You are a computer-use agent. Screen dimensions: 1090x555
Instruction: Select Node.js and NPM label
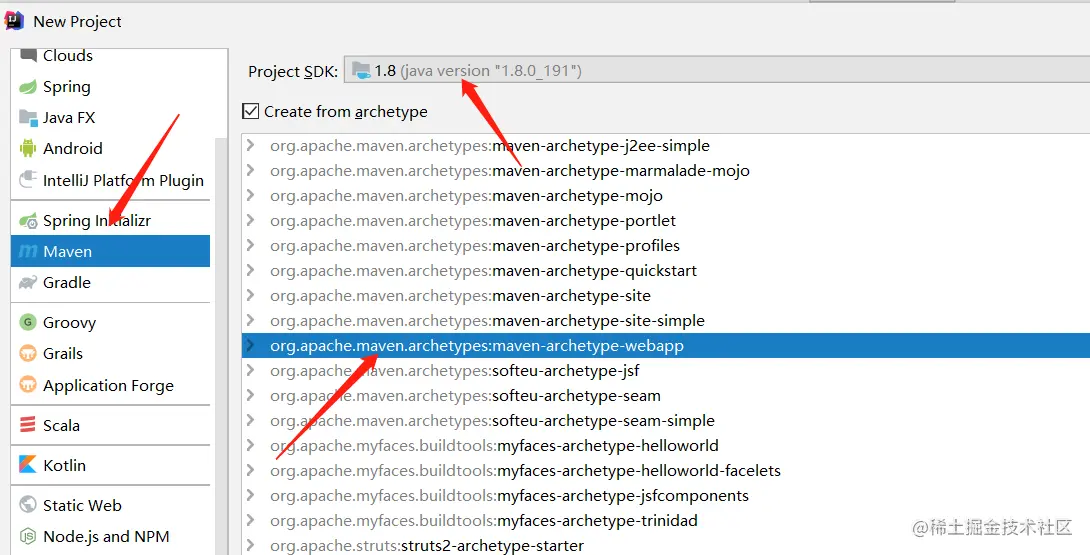(x=106, y=536)
